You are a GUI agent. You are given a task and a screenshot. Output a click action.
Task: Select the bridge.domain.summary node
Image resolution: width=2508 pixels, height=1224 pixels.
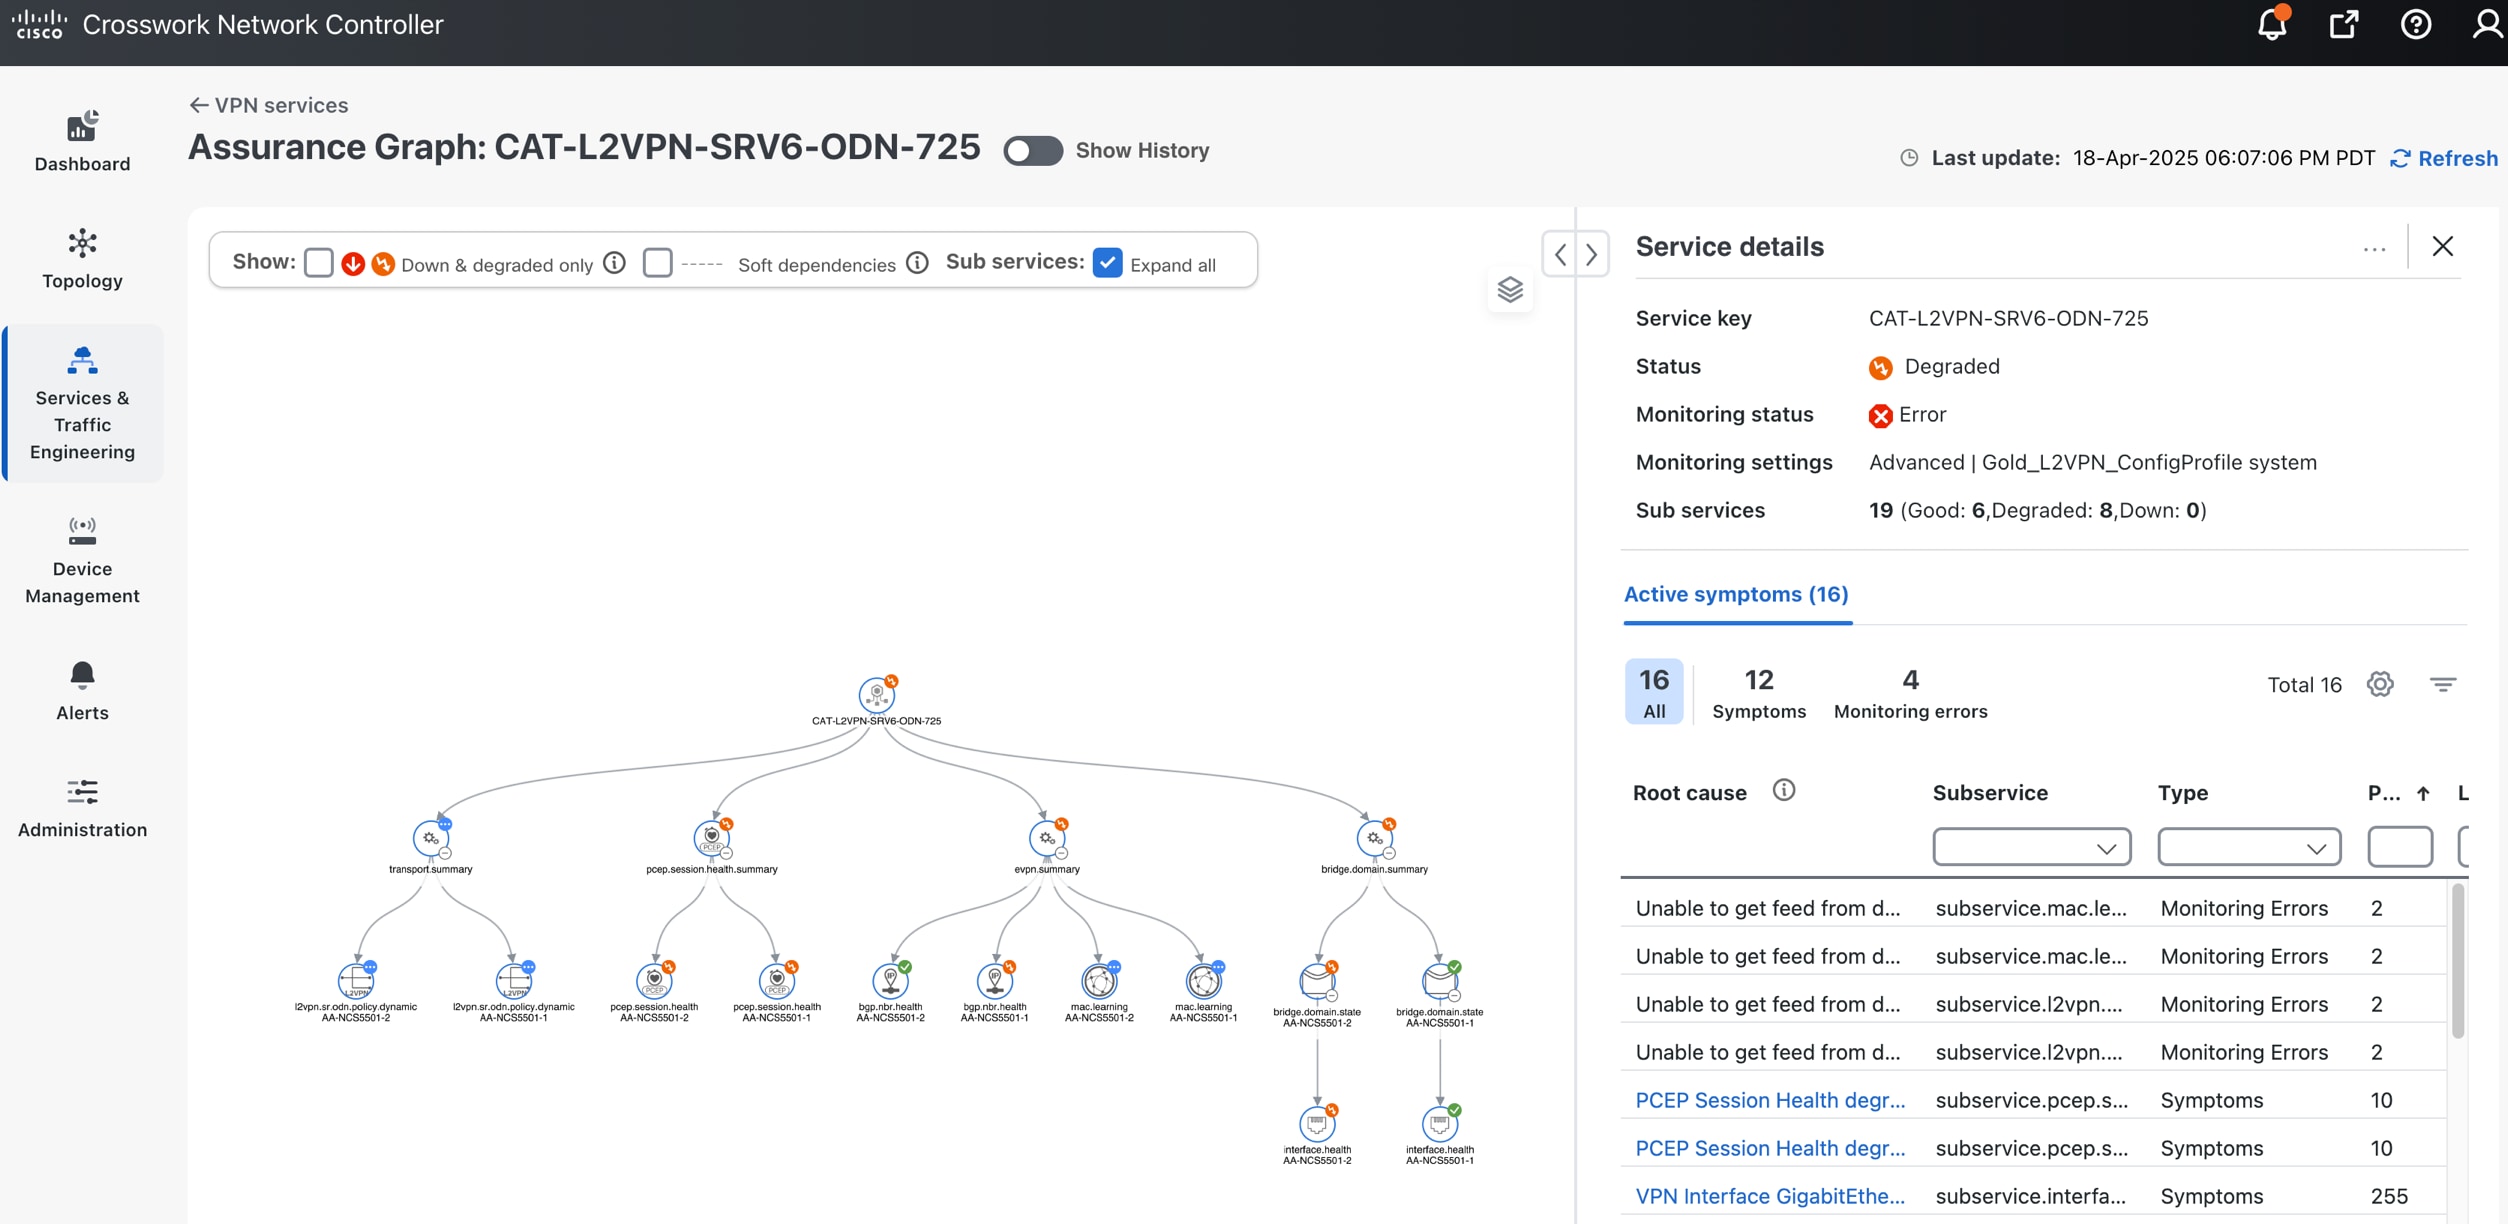tap(1374, 838)
